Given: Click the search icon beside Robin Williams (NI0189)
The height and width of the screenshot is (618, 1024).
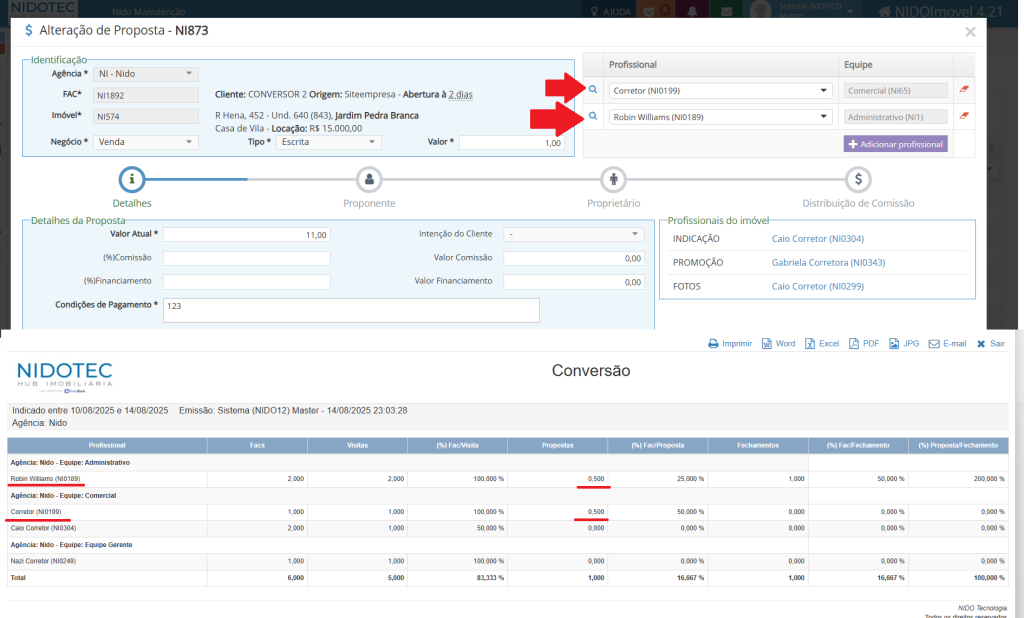Looking at the screenshot, I should (x=592, y=116).
